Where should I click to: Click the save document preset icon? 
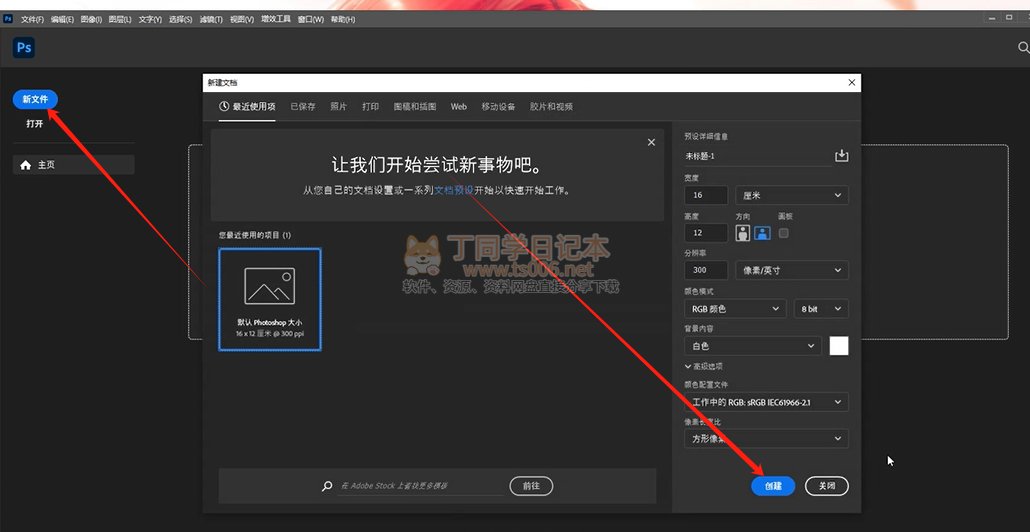(841, 156)
